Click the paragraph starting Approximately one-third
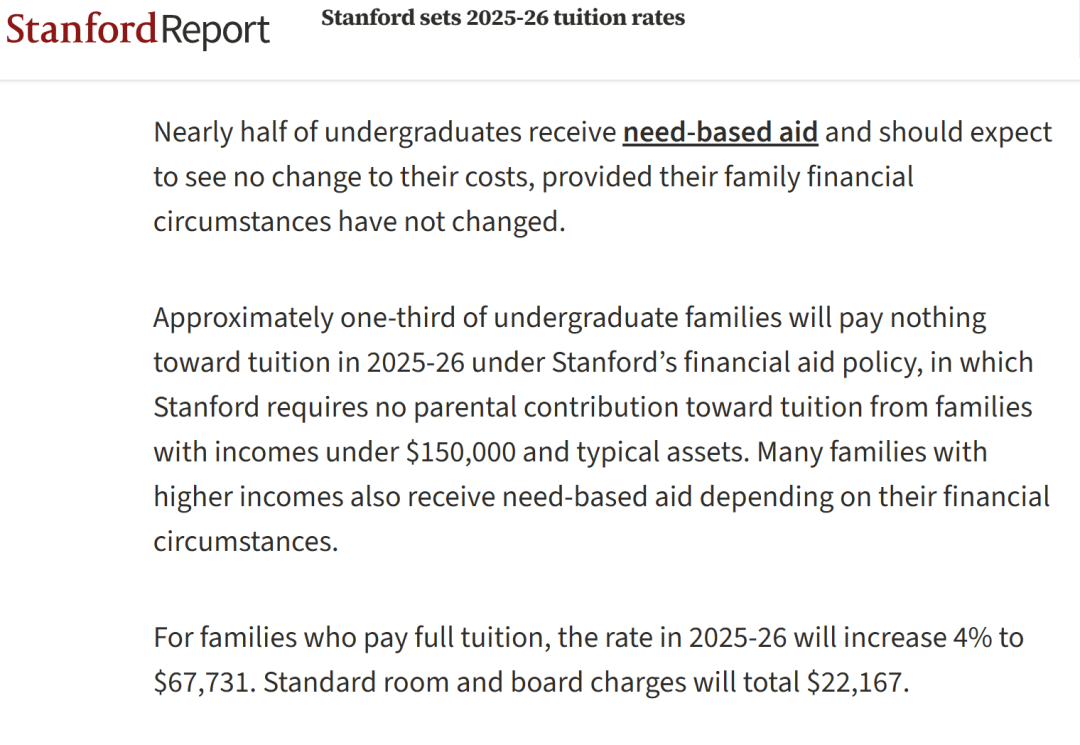1080x745 pixels. coord(601,430)
